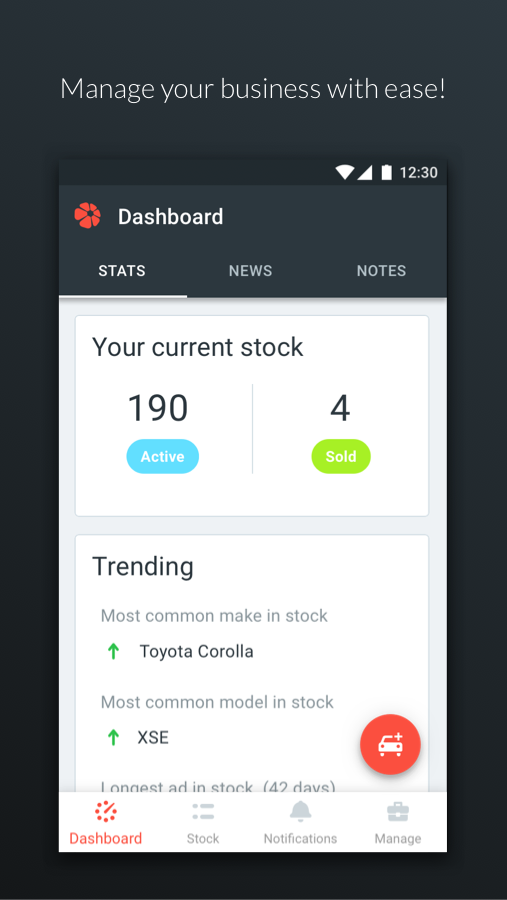Tap the cellular signal status icon
The height and width of the screenshot is (900, 507).
(365, 172)
